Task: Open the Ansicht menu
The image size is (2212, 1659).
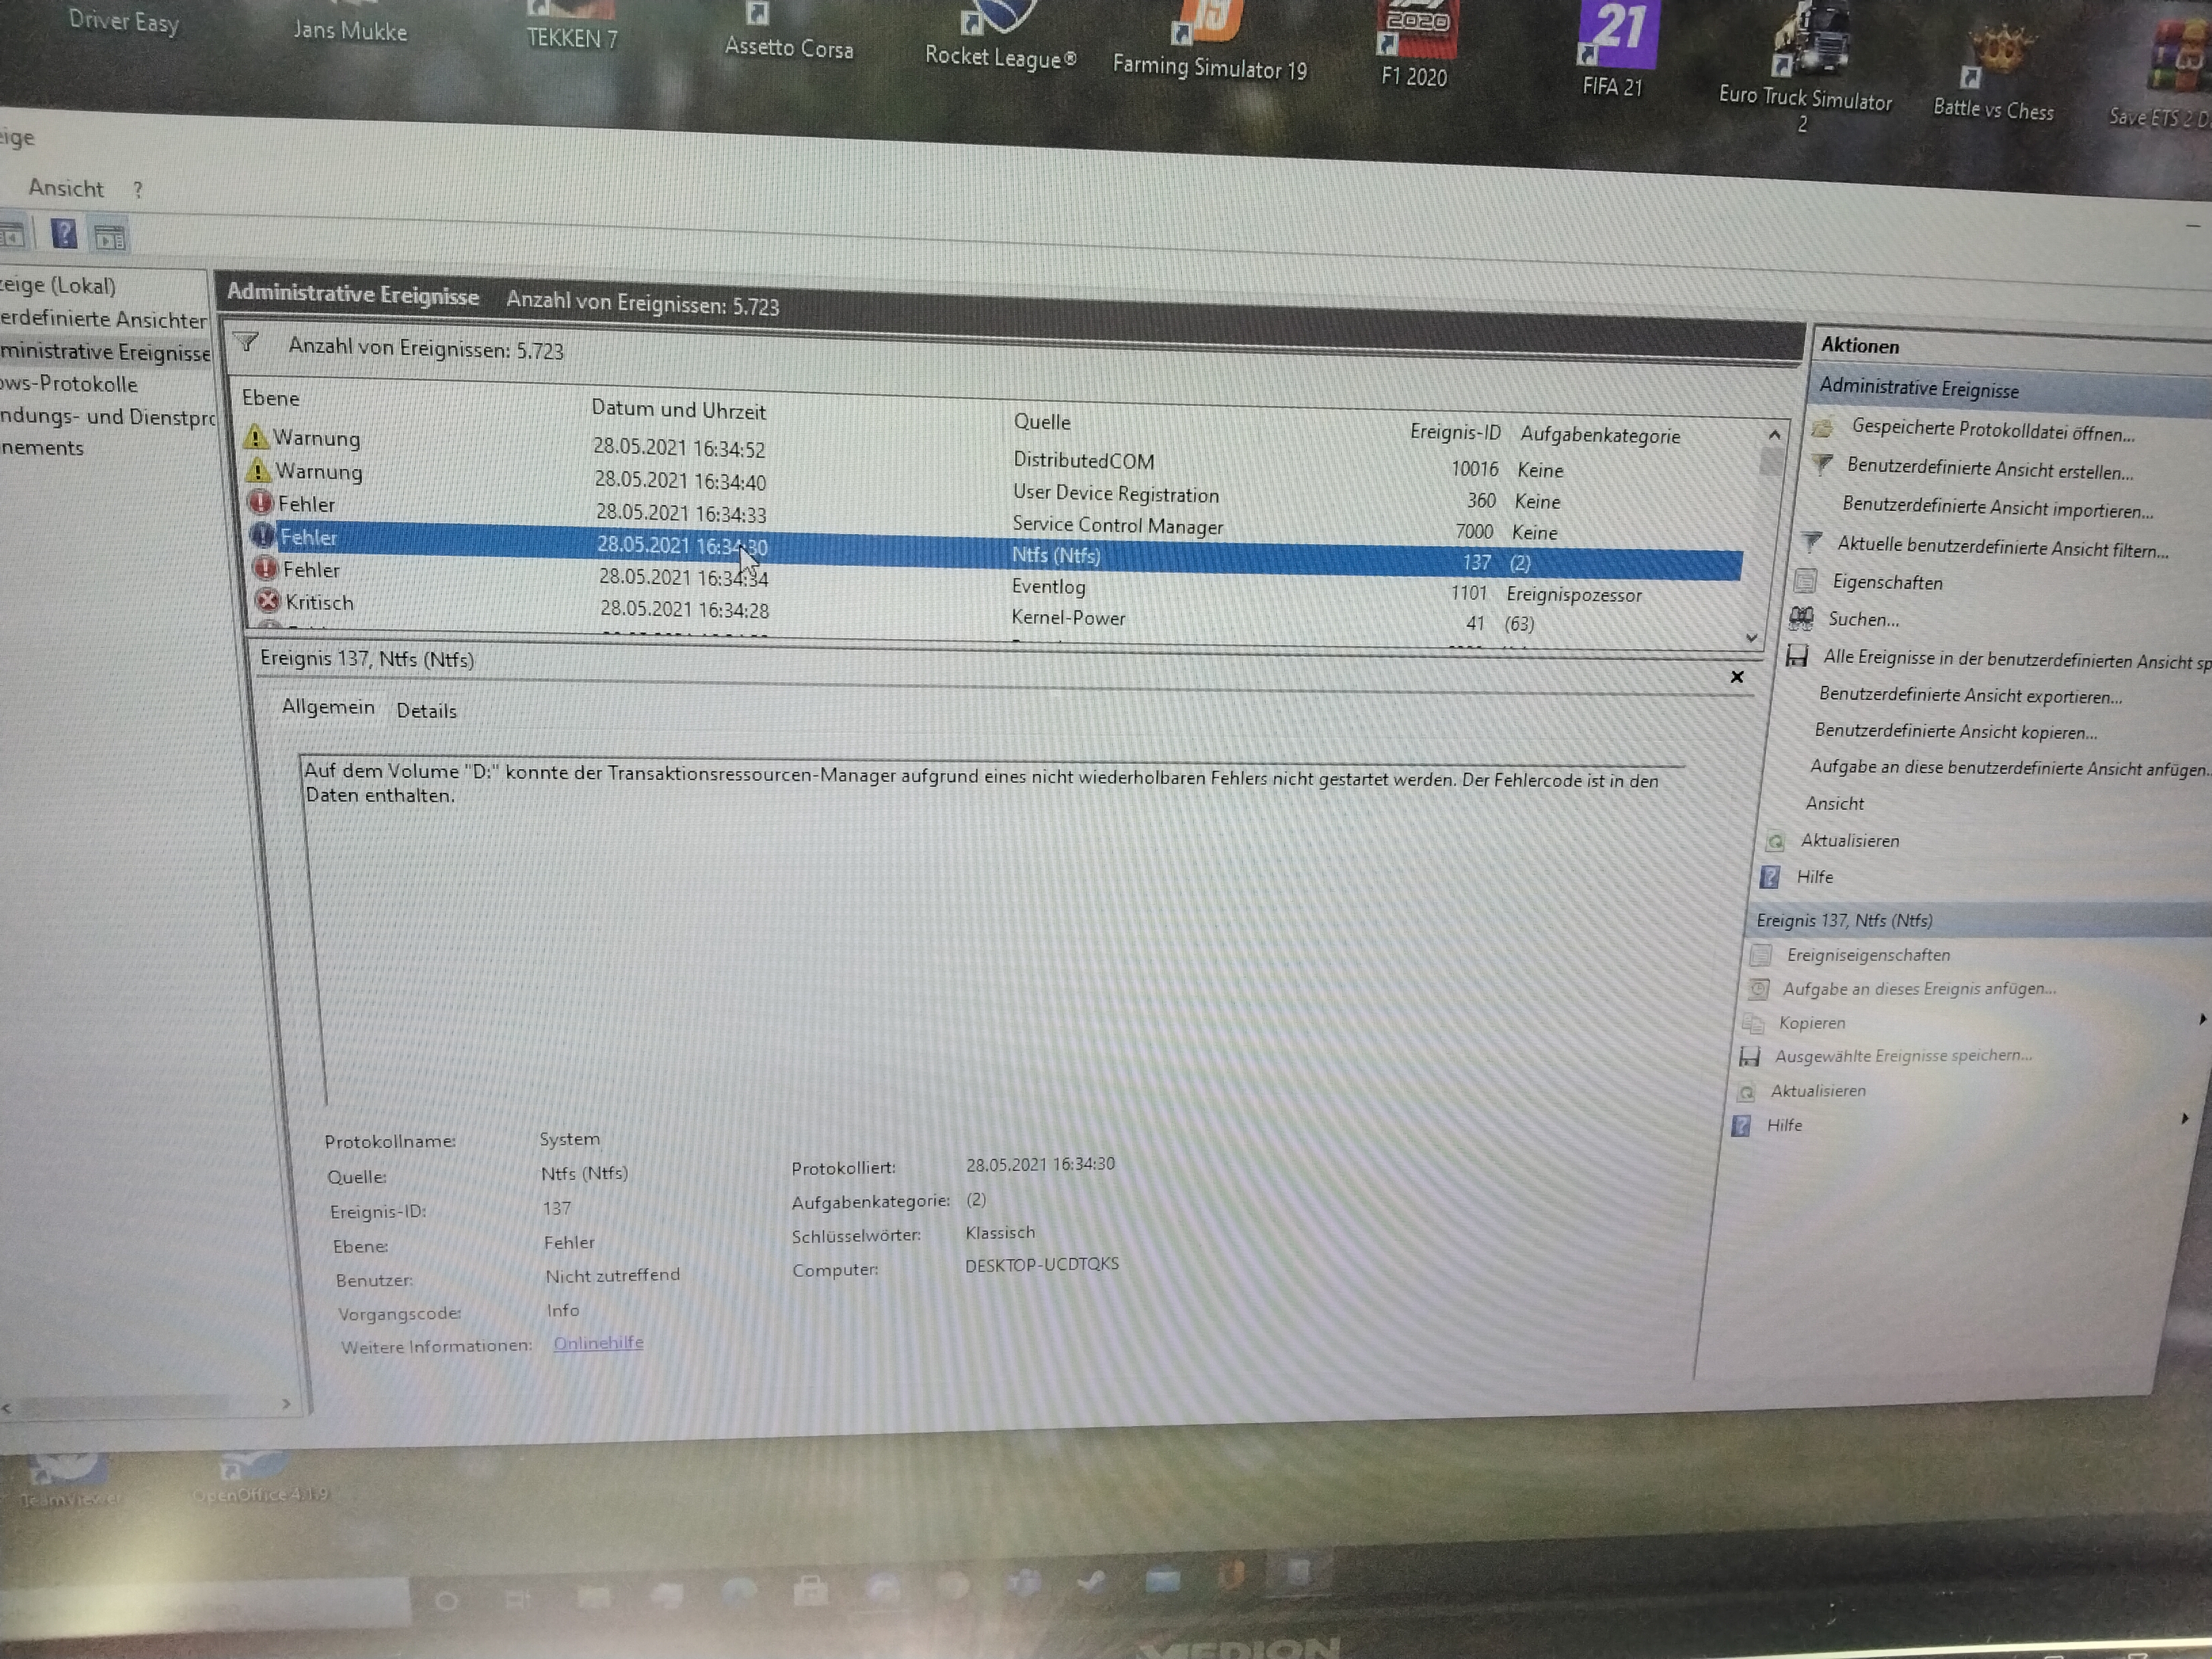Action: (66, 188)
